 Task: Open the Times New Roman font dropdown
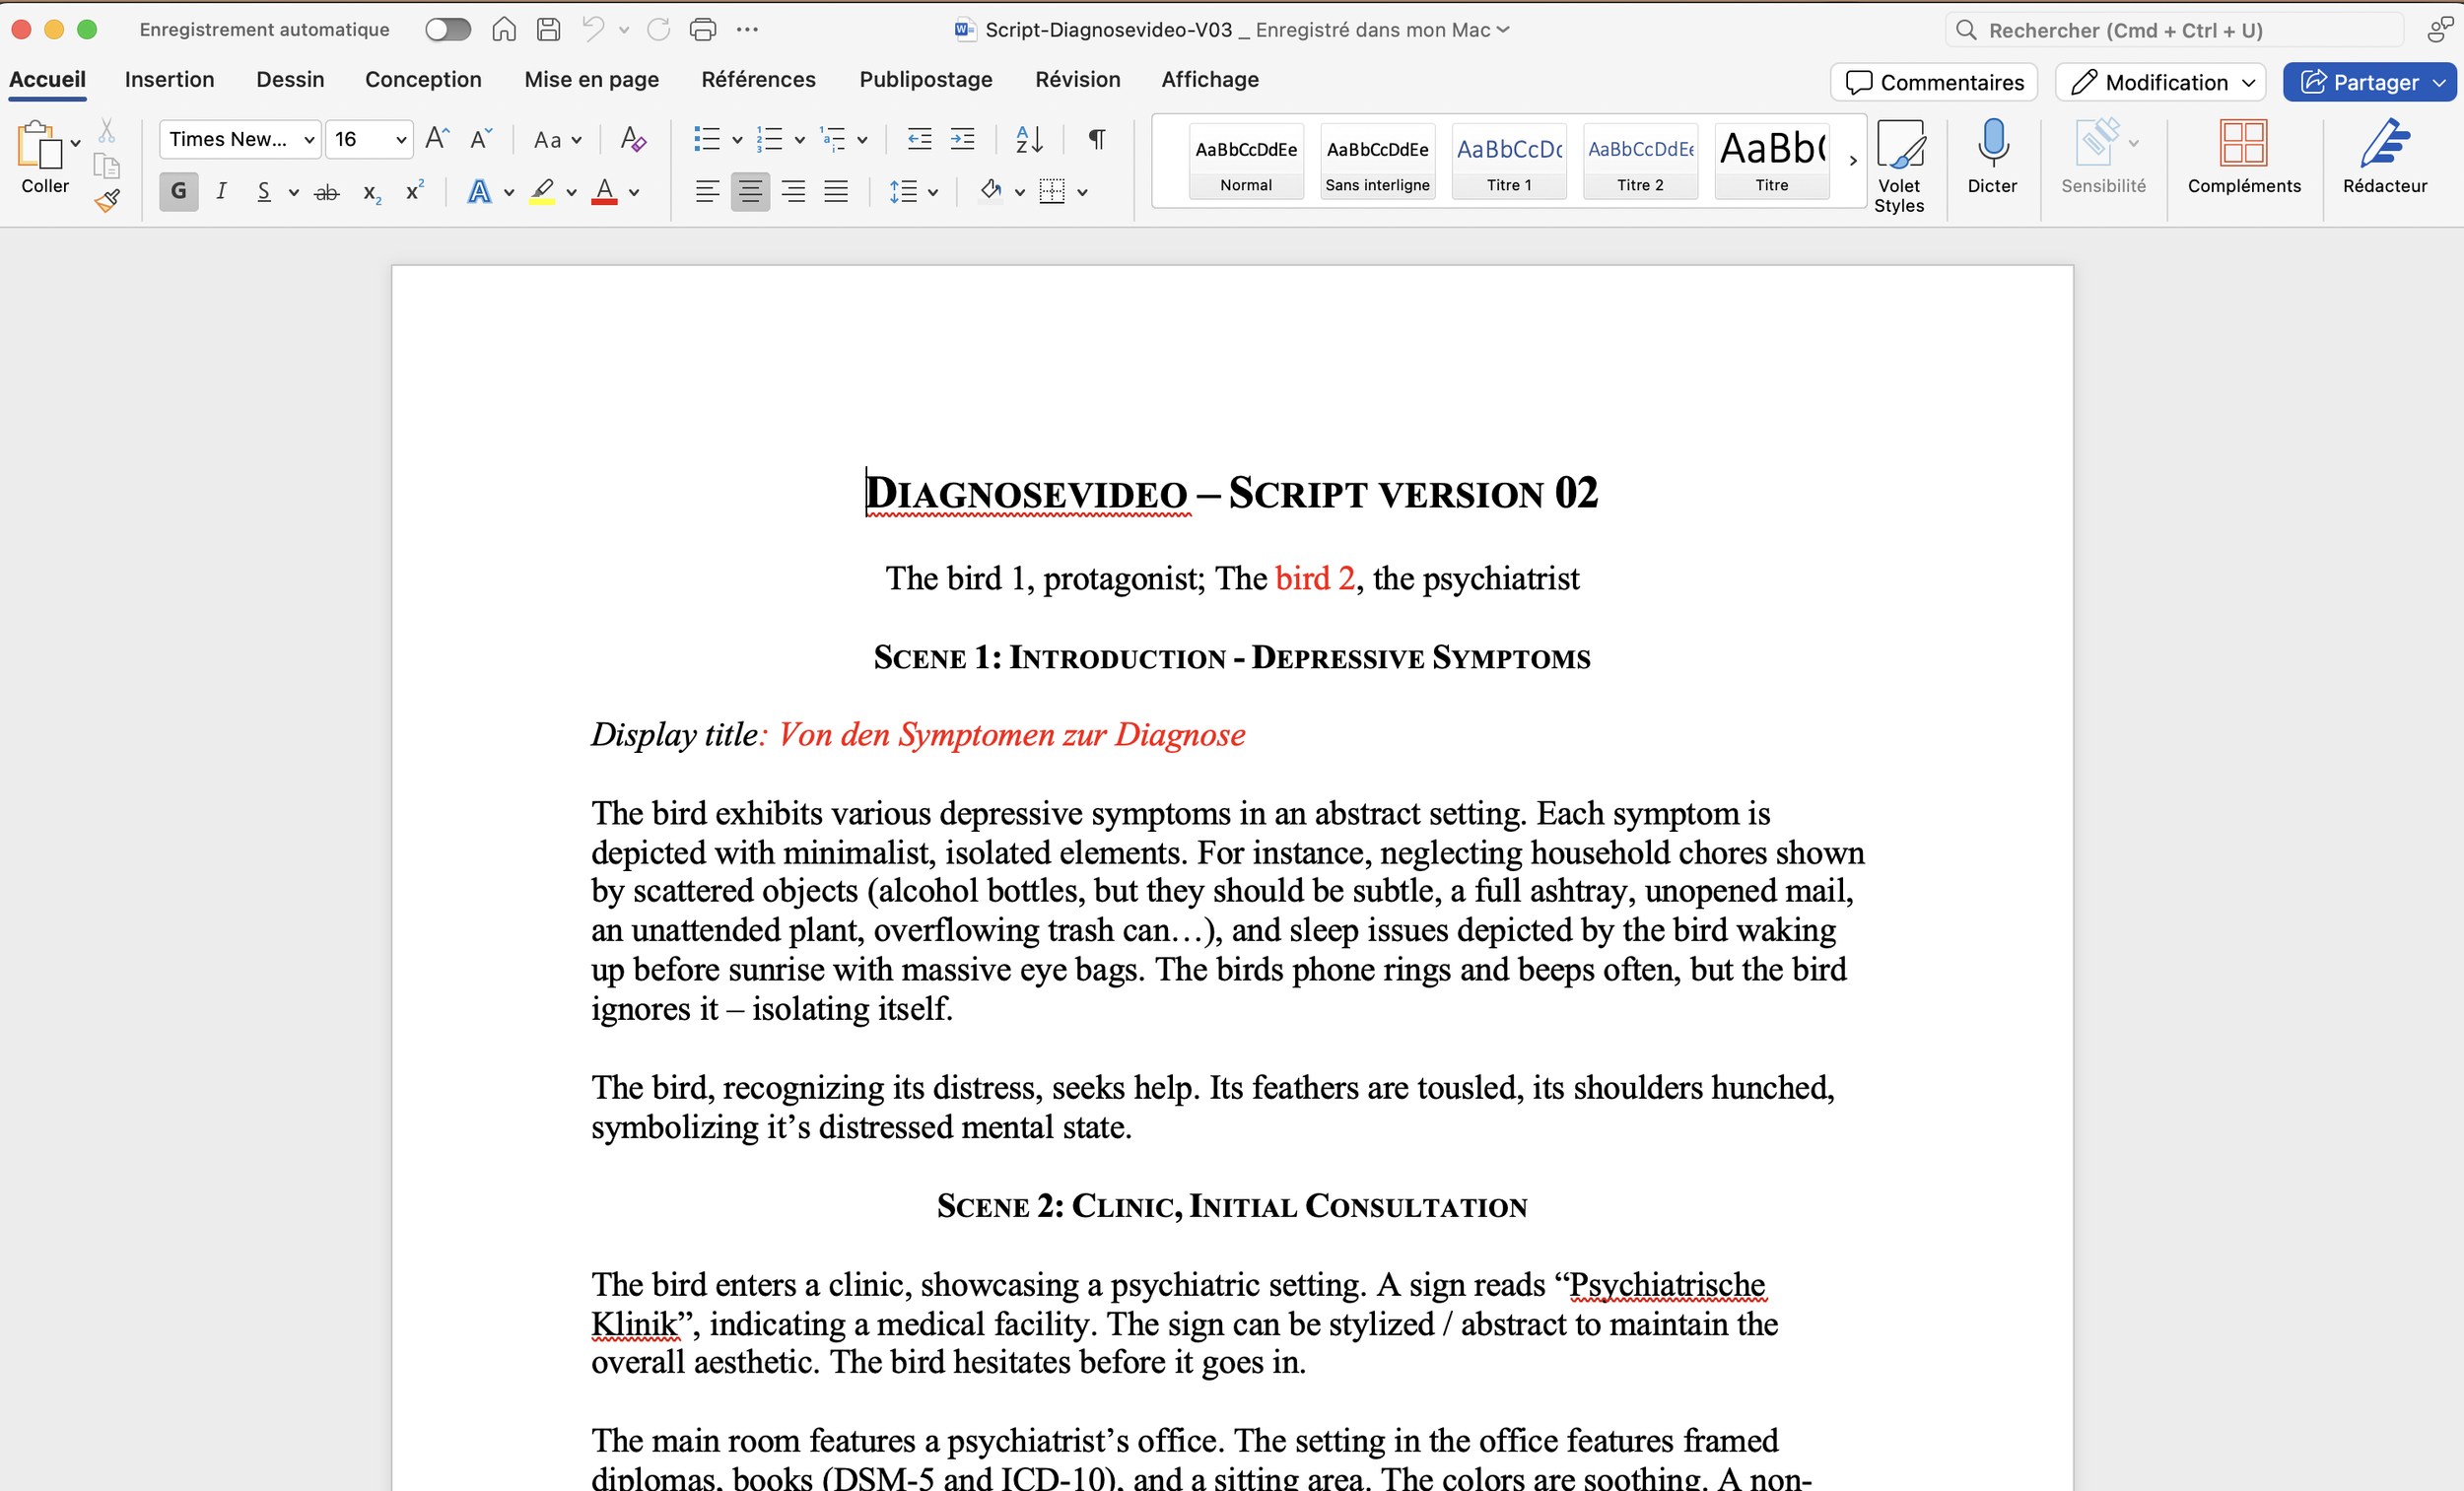(x=309, y=140)
